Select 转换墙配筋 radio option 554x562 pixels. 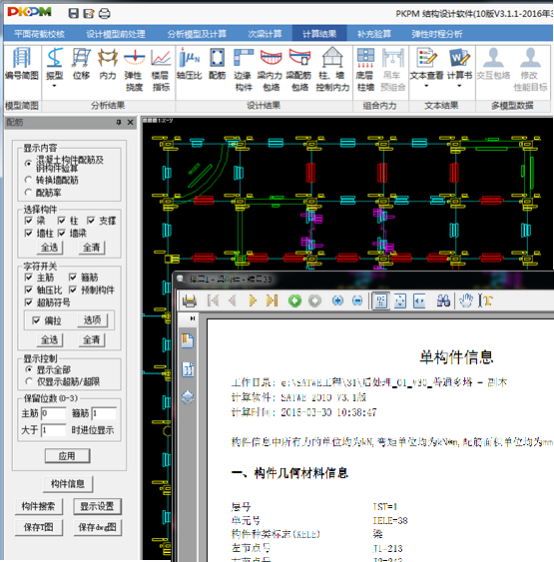click(28, 180)
